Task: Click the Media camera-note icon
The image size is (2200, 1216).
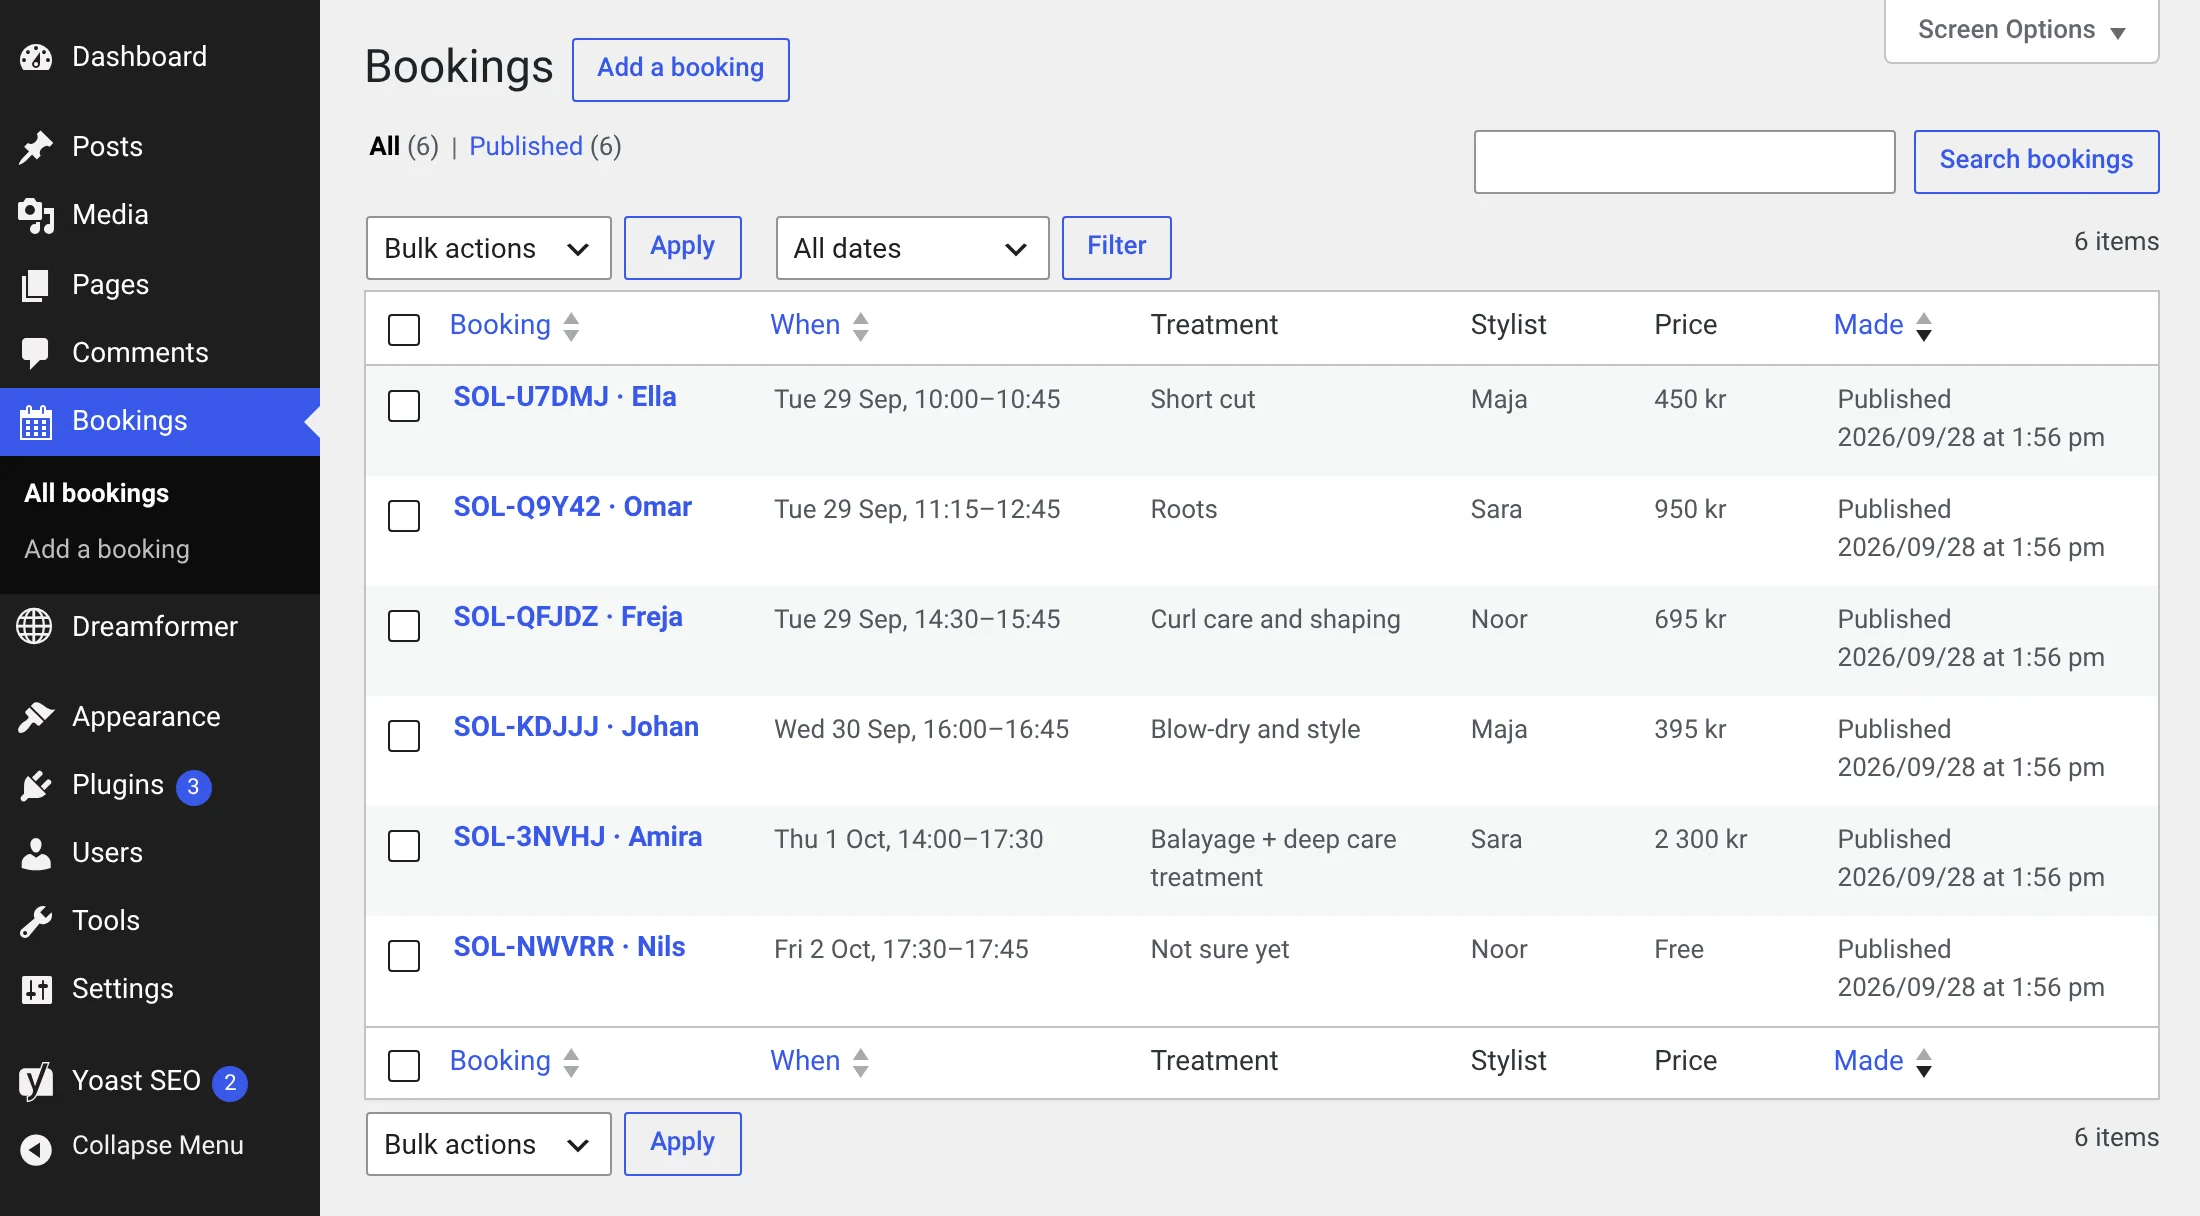Action: pyautogui.click(x=36, y=215)
